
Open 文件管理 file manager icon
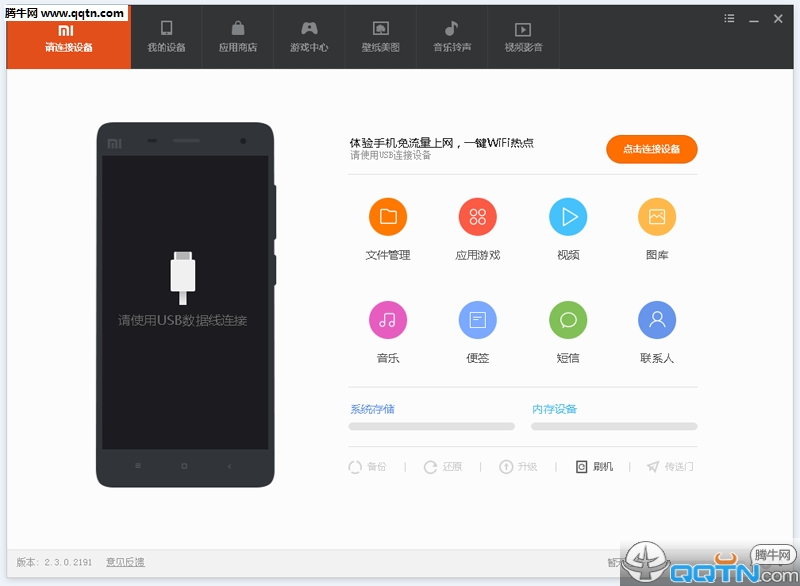point(388,217)
